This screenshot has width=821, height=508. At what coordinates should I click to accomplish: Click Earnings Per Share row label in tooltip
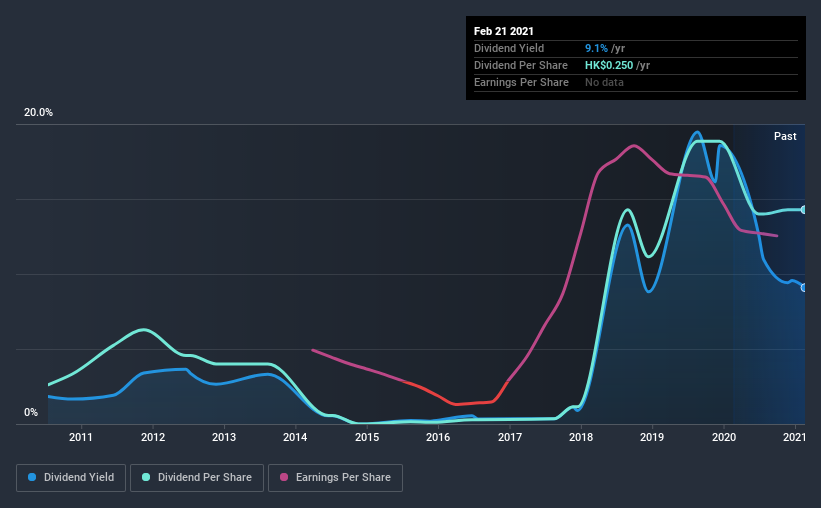point(521,82)
